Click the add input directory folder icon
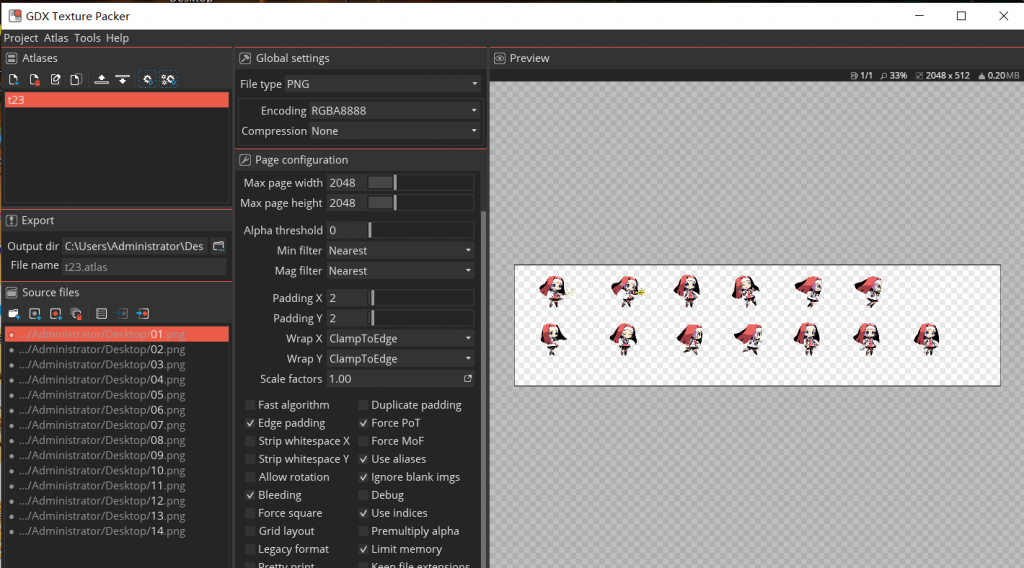1024x568 pixels. (13, 313)
